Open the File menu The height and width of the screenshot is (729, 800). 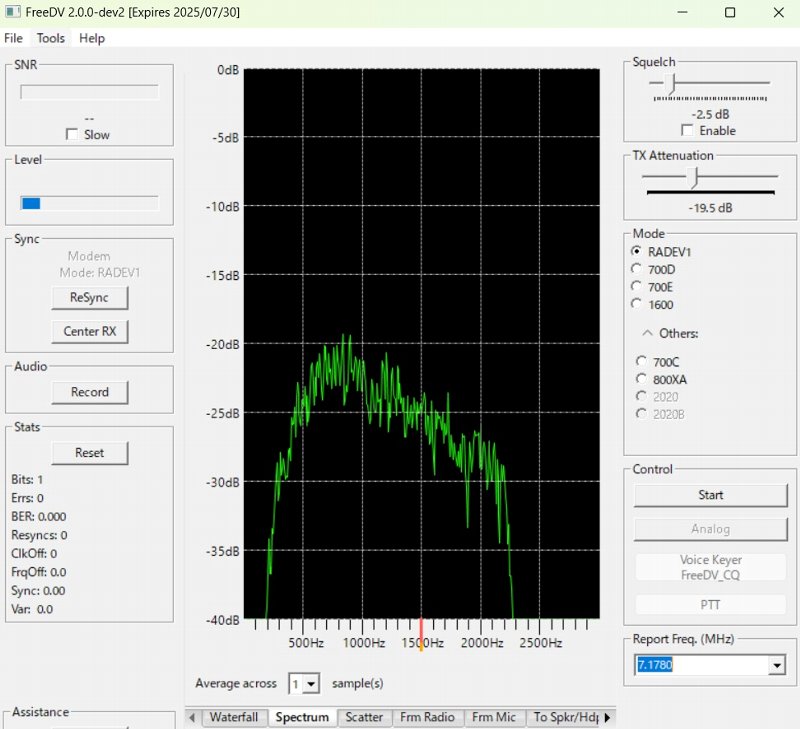[x=13, y=38]
